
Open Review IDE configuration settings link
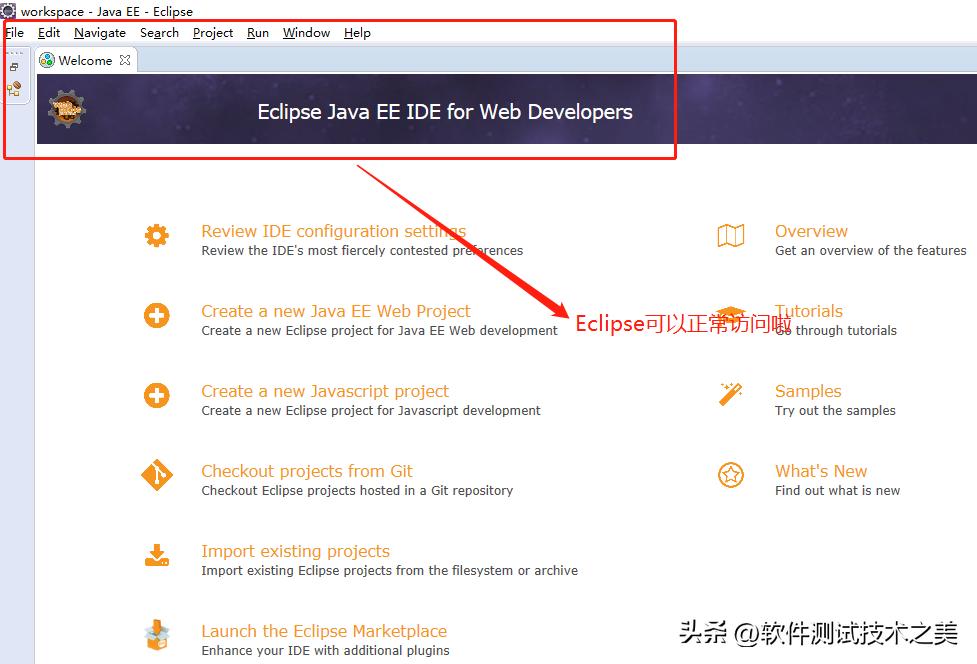(333, 231)
